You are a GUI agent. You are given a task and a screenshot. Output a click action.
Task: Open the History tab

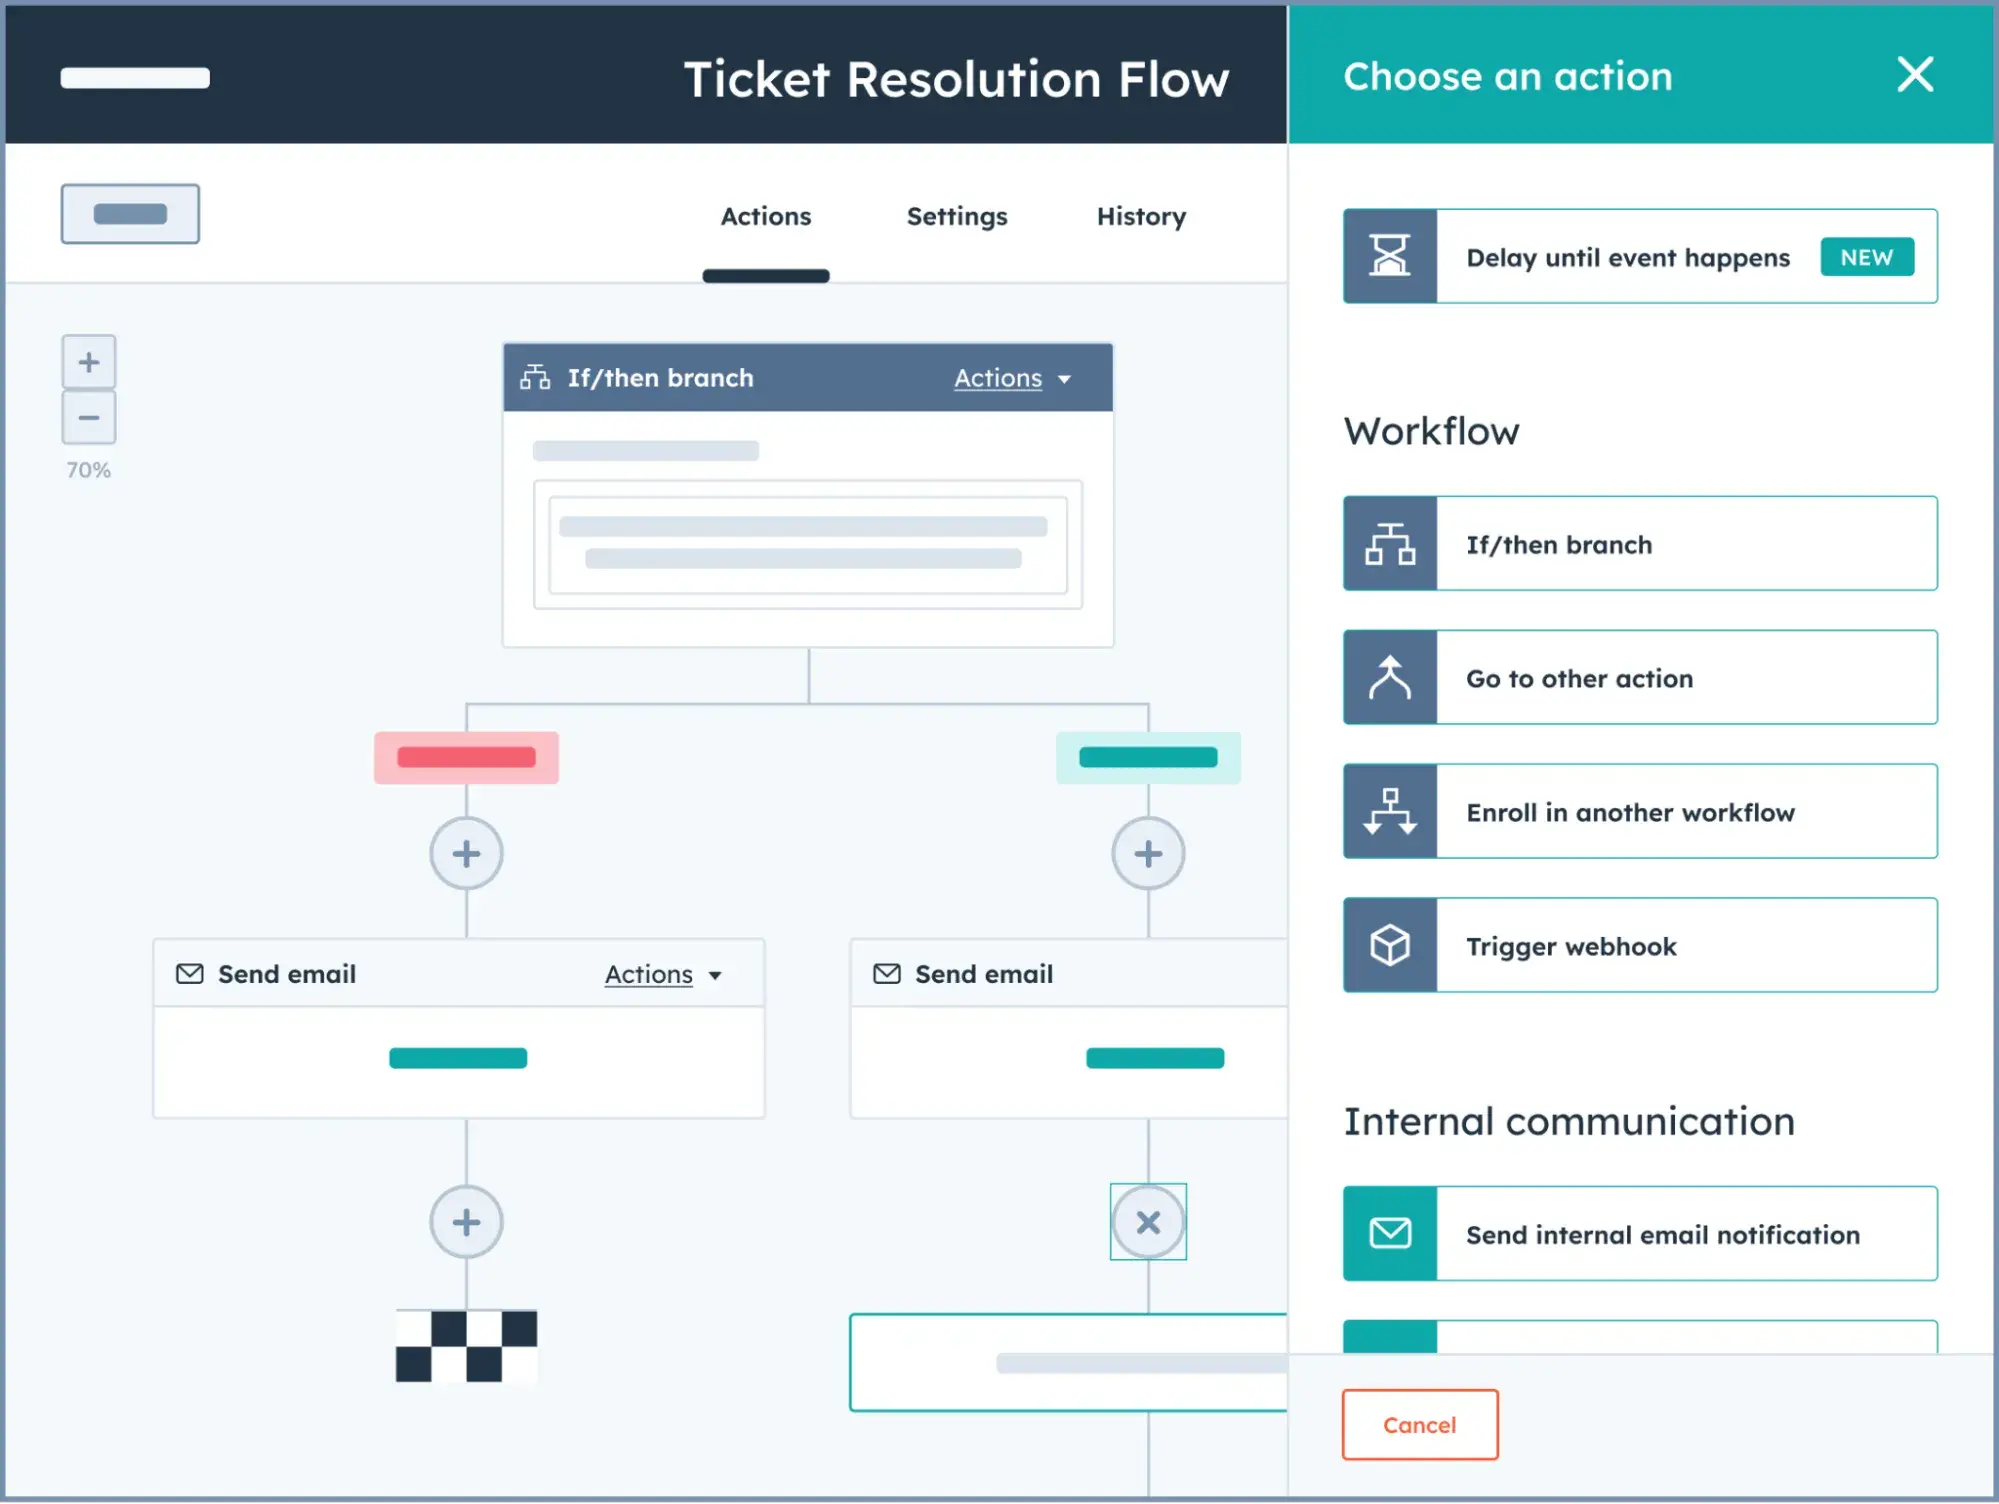(x=1140, y=216)
